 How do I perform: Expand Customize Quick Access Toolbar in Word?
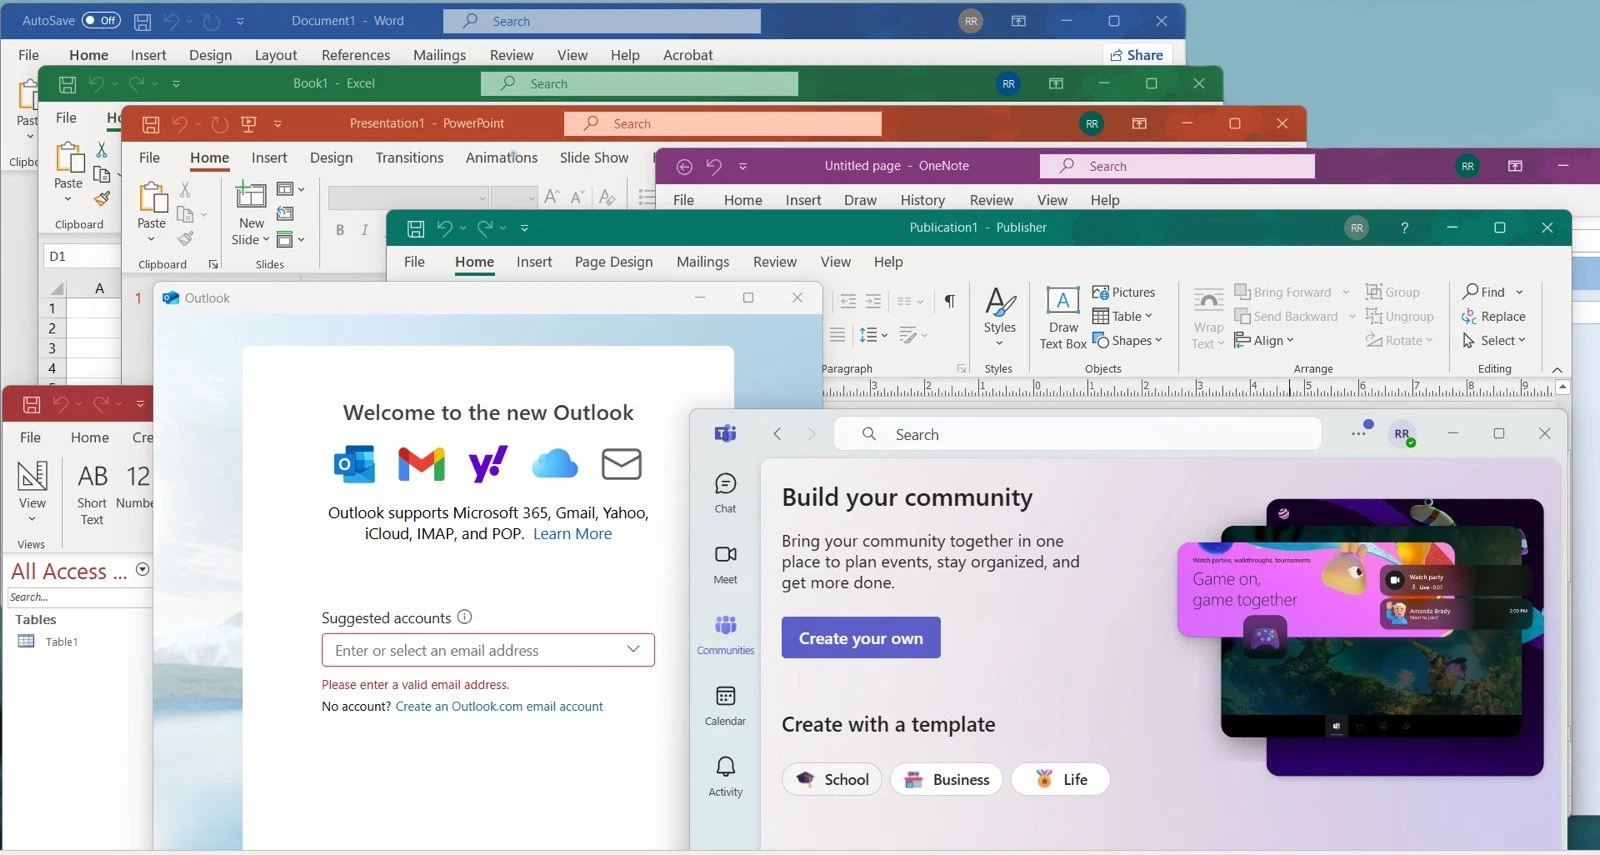coord(240,21)
